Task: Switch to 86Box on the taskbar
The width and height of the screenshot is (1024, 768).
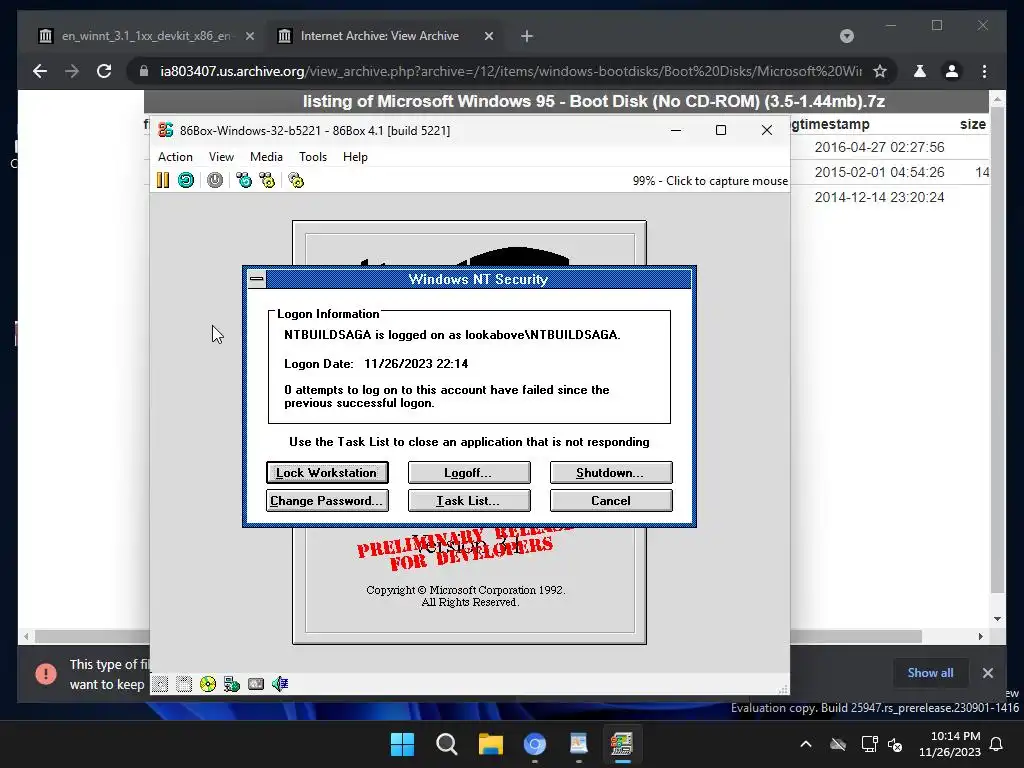Action: click(622, 744)
